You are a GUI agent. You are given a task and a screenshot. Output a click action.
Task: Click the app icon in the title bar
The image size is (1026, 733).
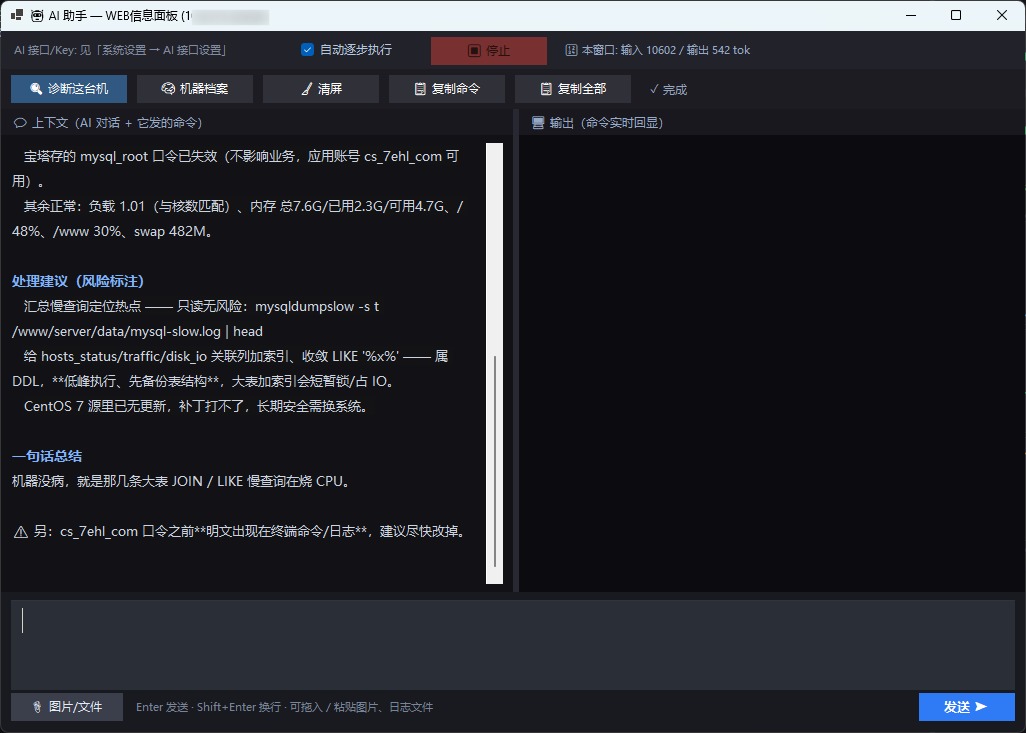pos(17,15)
